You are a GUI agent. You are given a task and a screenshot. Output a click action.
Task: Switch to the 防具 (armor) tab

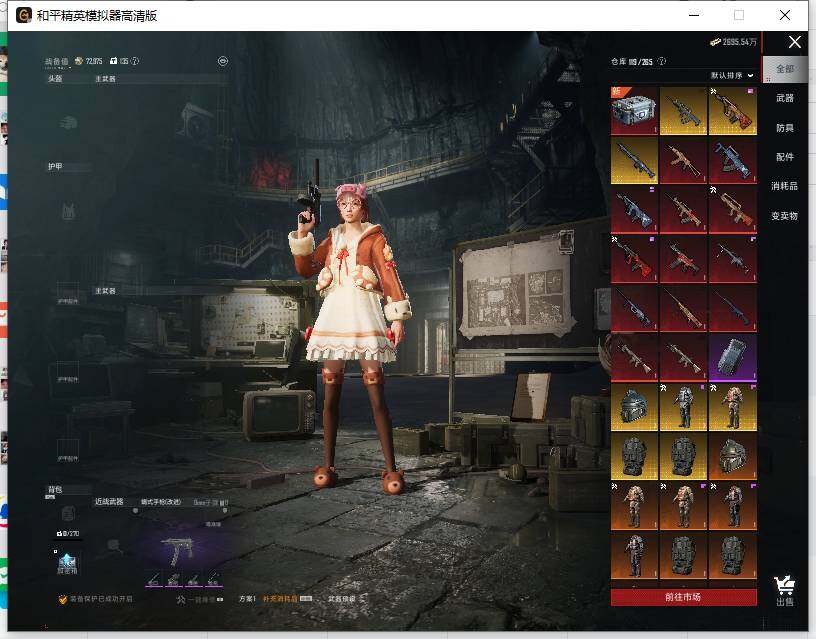click(x=785, y=128)
